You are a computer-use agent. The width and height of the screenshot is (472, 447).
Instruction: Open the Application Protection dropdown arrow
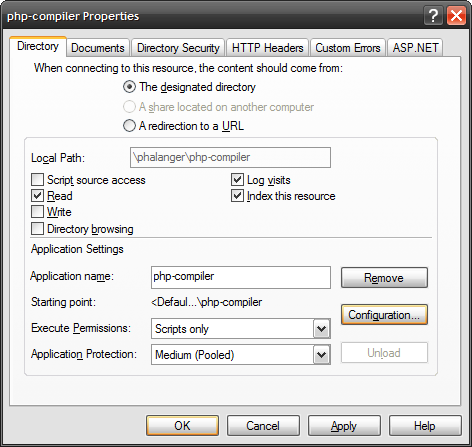(x=321, y=355)
